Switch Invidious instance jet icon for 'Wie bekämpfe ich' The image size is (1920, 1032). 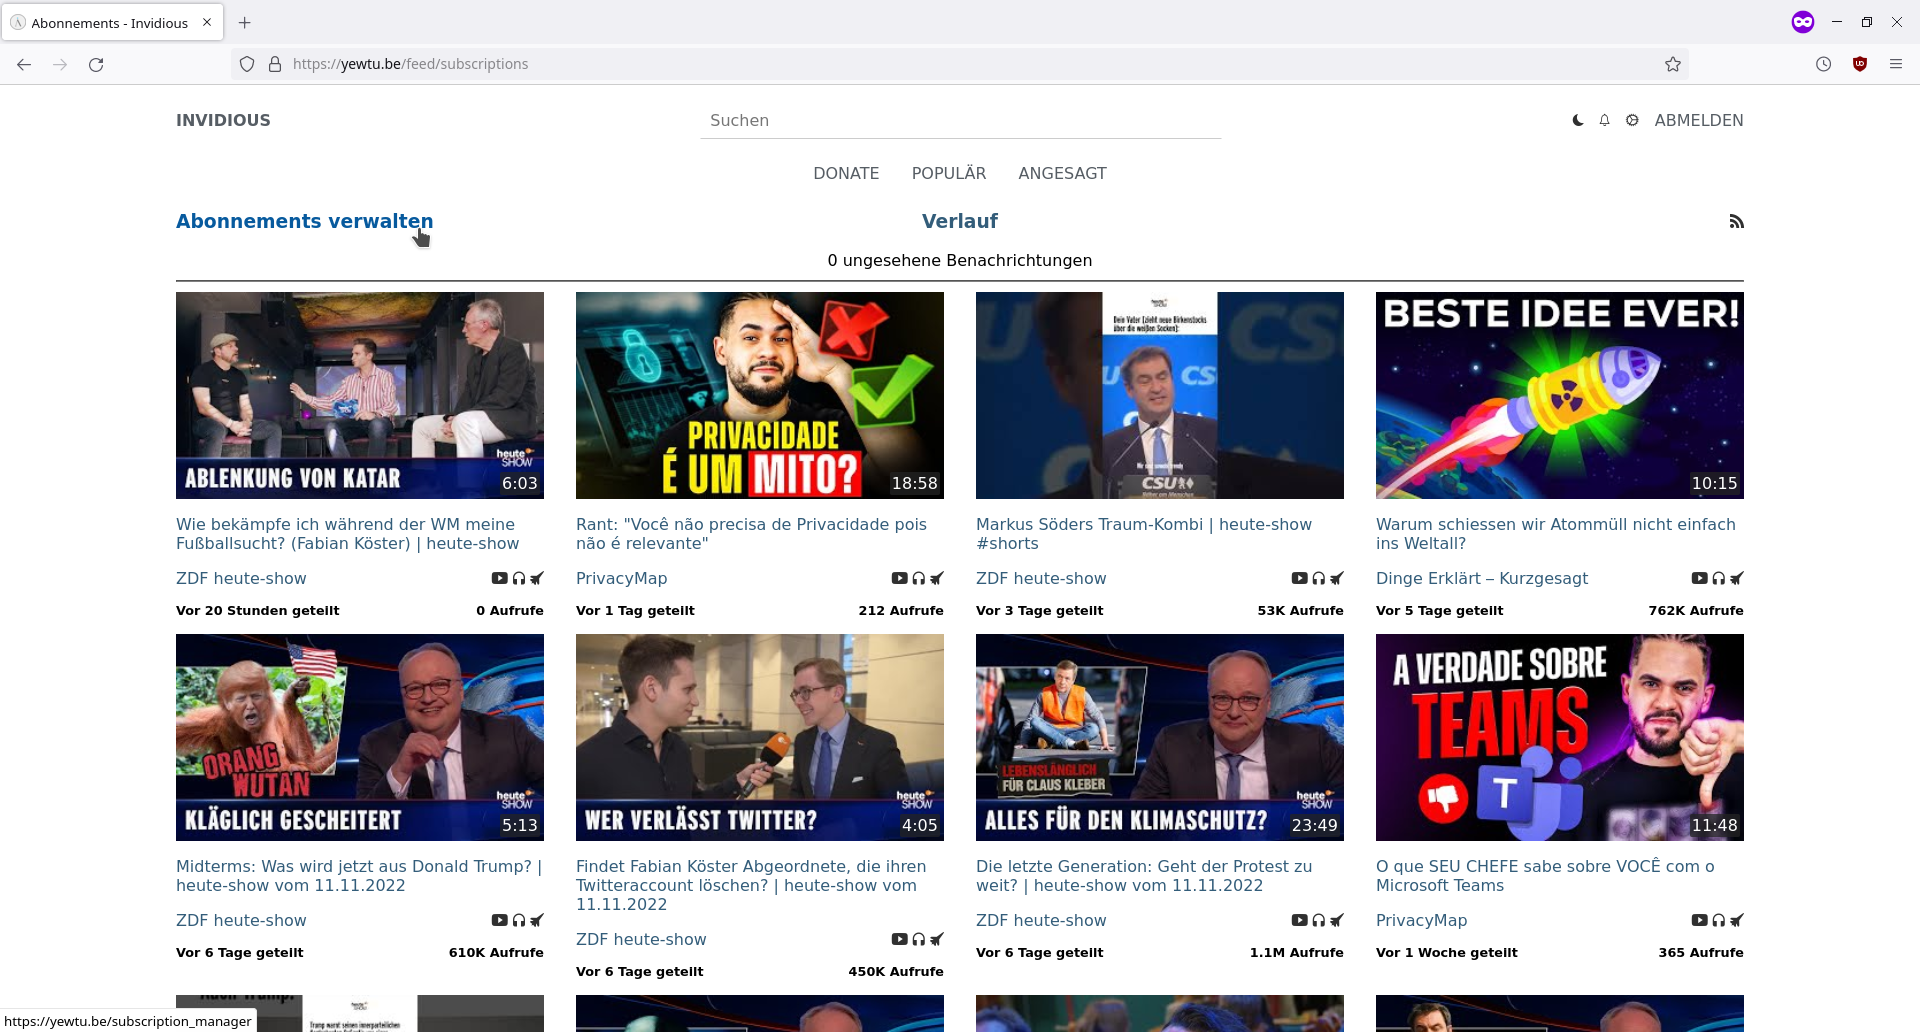point(537,578)
